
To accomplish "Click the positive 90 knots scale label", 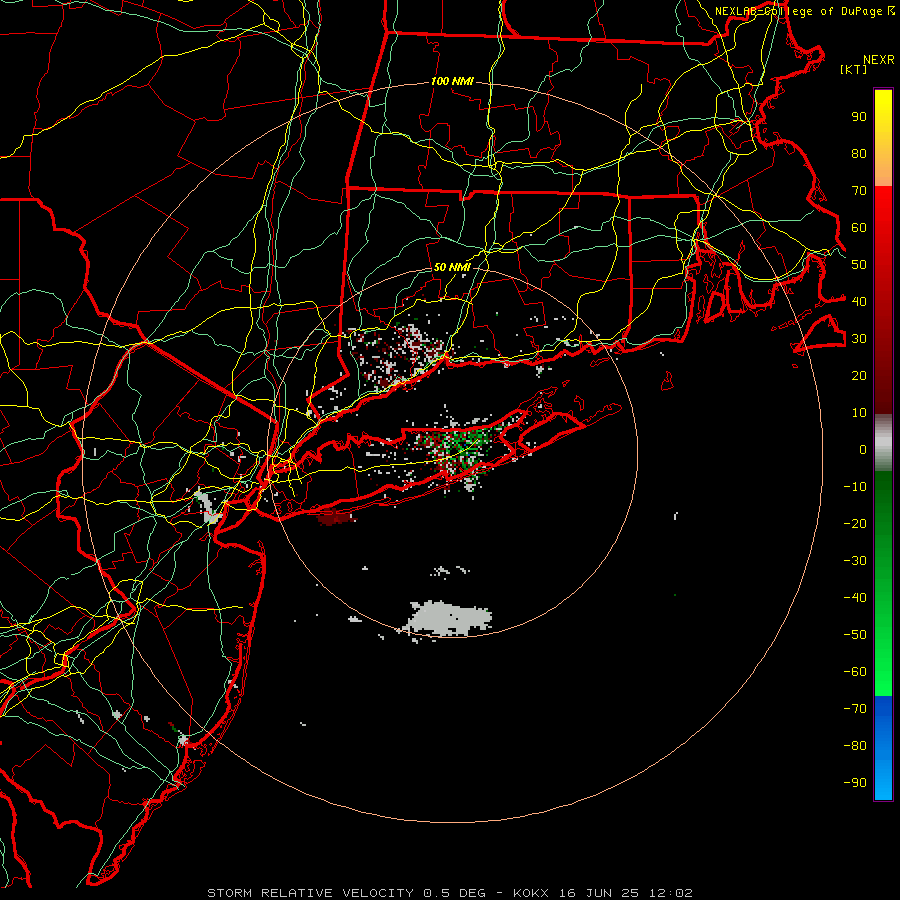I will tap(859, 117).
